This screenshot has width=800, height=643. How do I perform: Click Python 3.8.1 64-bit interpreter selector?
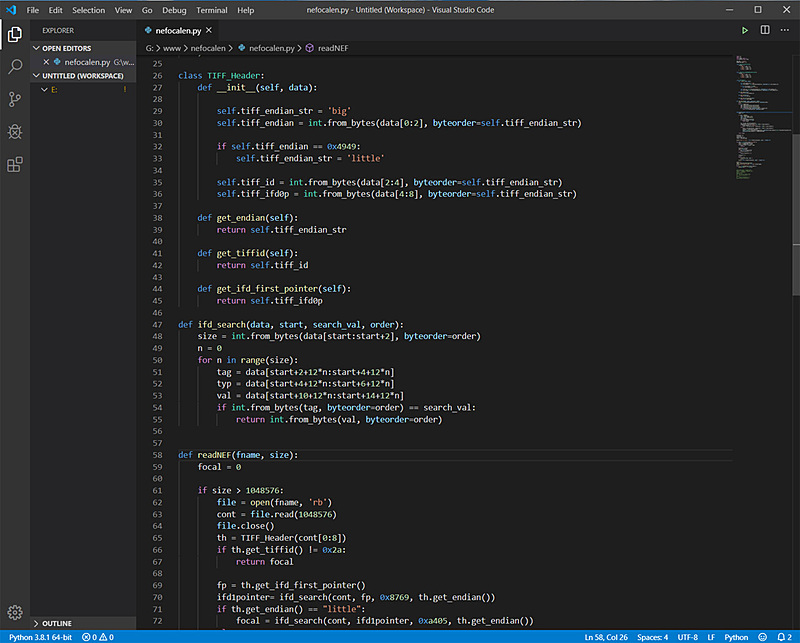[39, 637]
